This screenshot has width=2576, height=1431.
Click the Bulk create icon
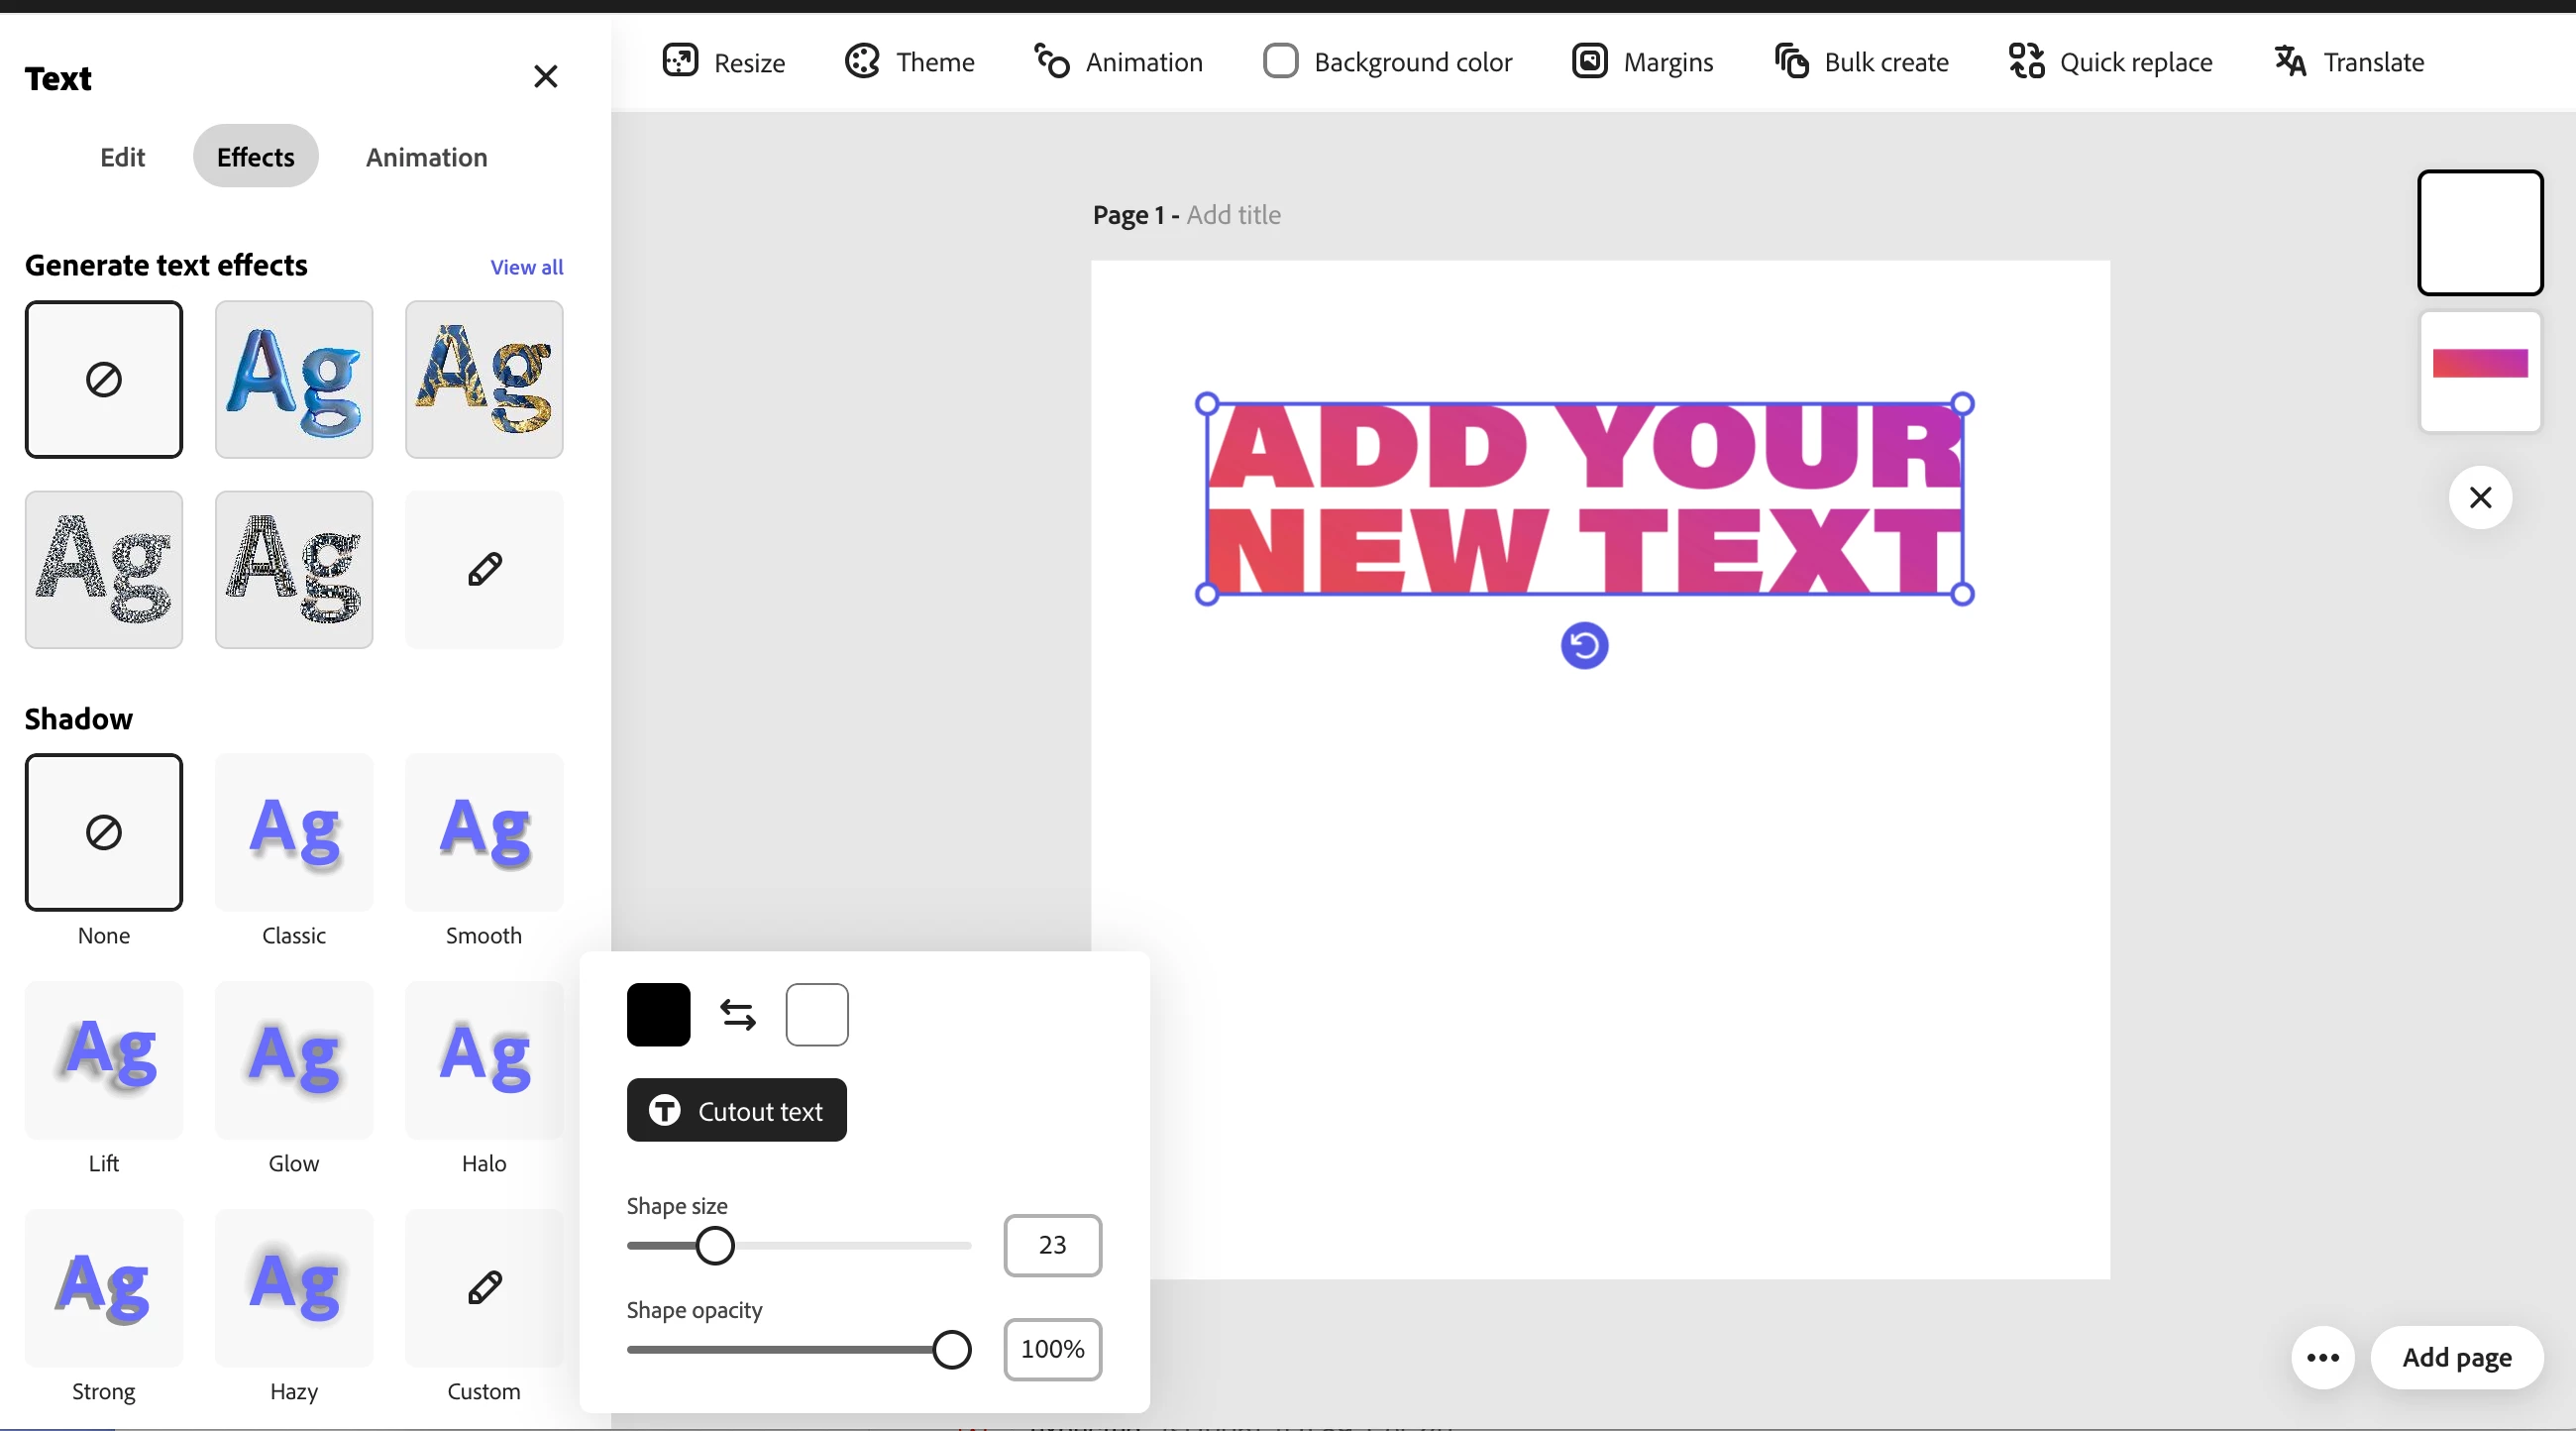1791,61
